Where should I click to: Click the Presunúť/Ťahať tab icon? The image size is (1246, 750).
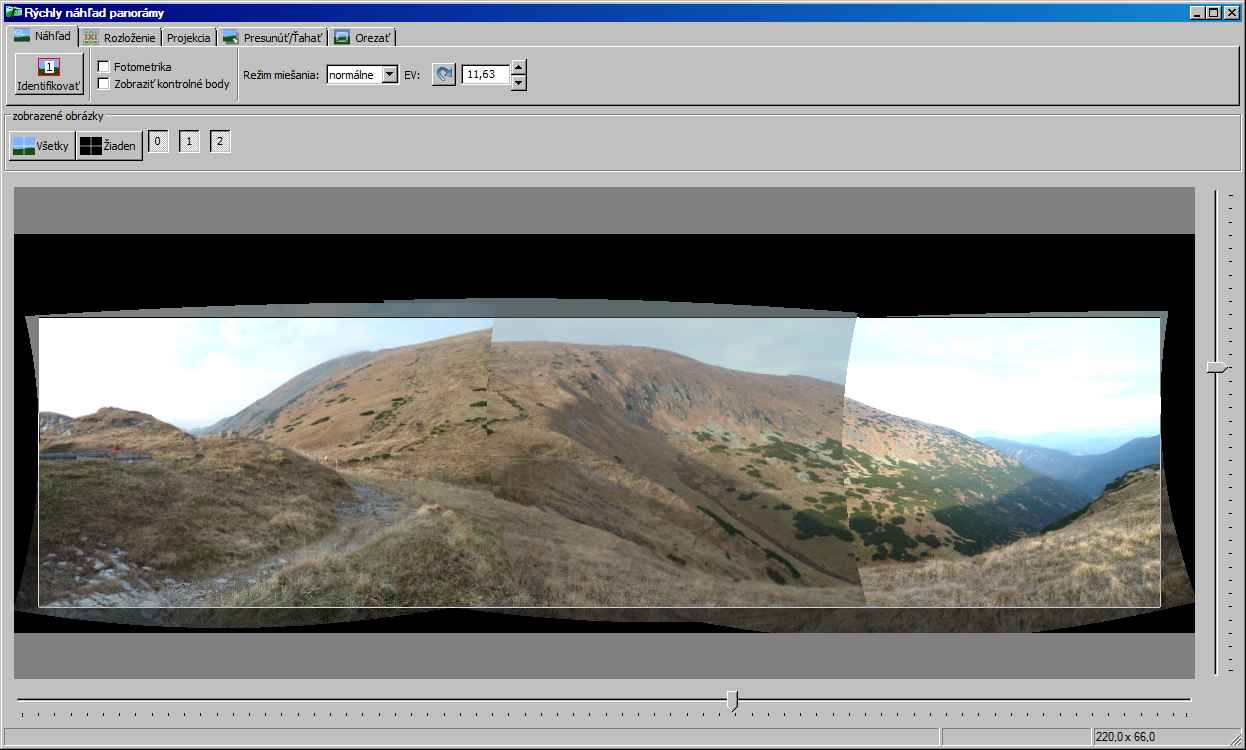230,38
